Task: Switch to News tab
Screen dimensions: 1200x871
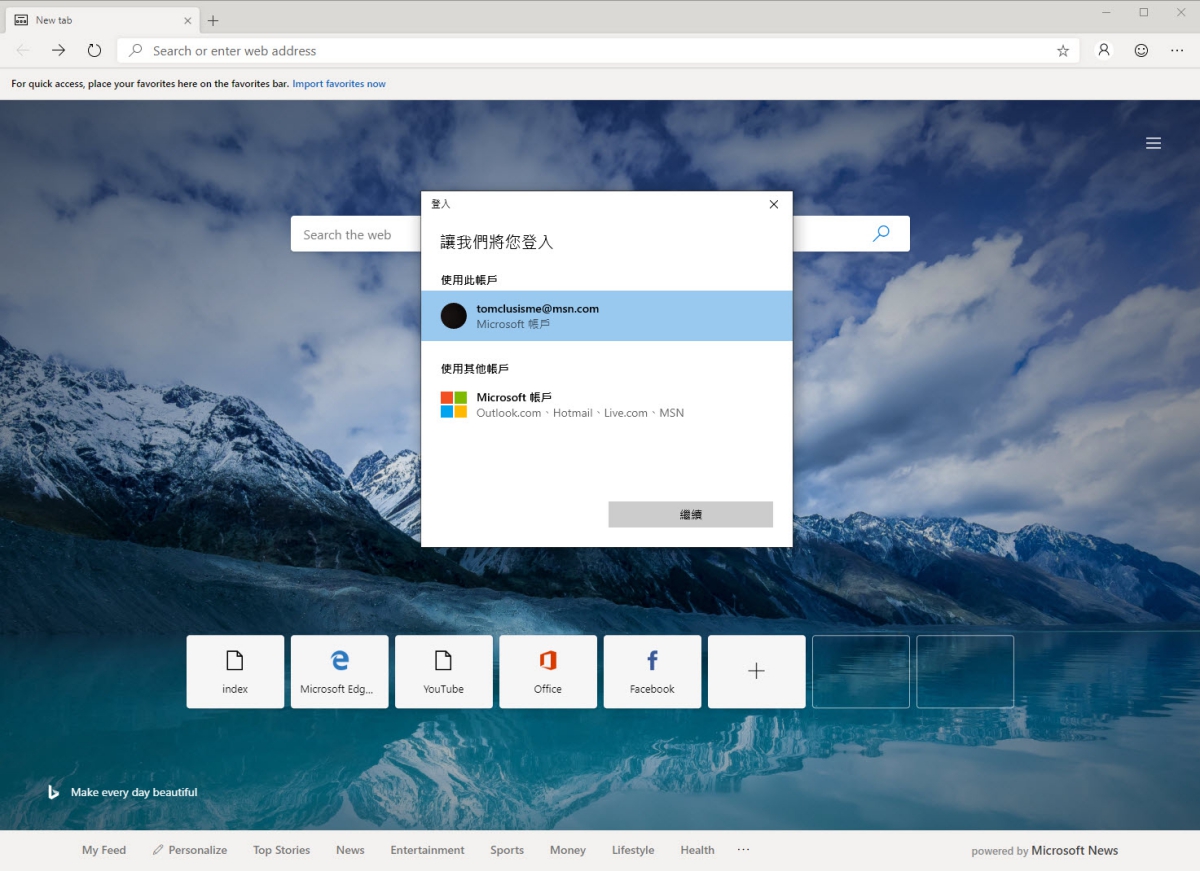Action: pyautogui.click(x=350, y=850)
